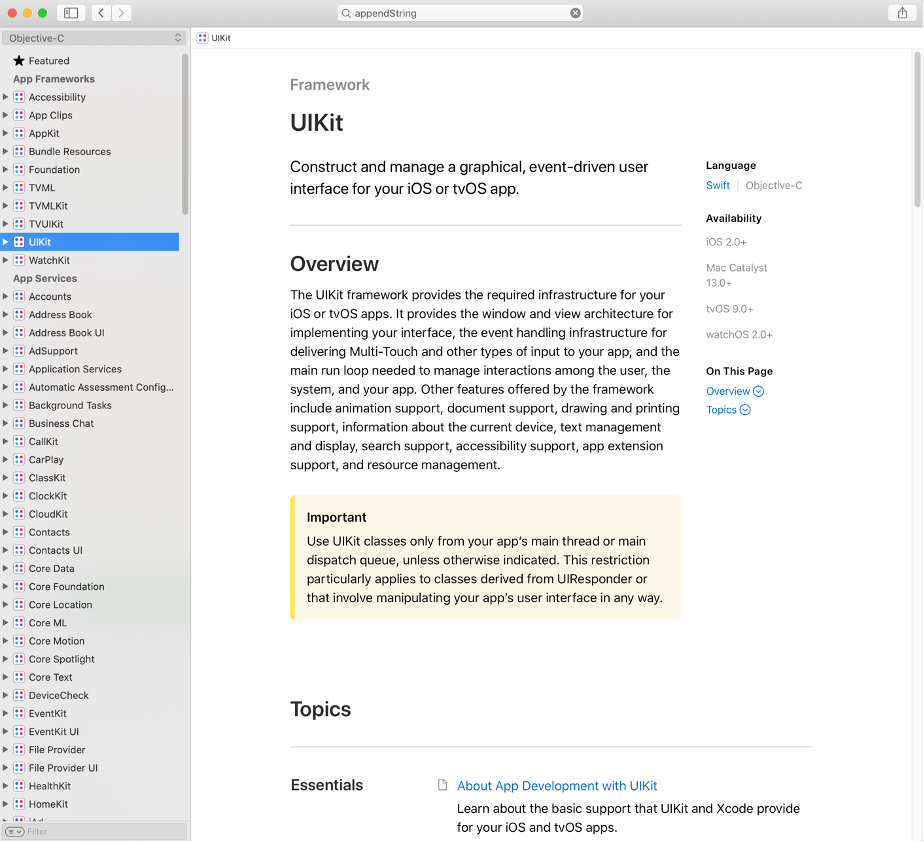Screen dimensions: 924x842
Task: Select AdSupport in the sidebar
Action: pyautogui.click(x=53, y=351)
